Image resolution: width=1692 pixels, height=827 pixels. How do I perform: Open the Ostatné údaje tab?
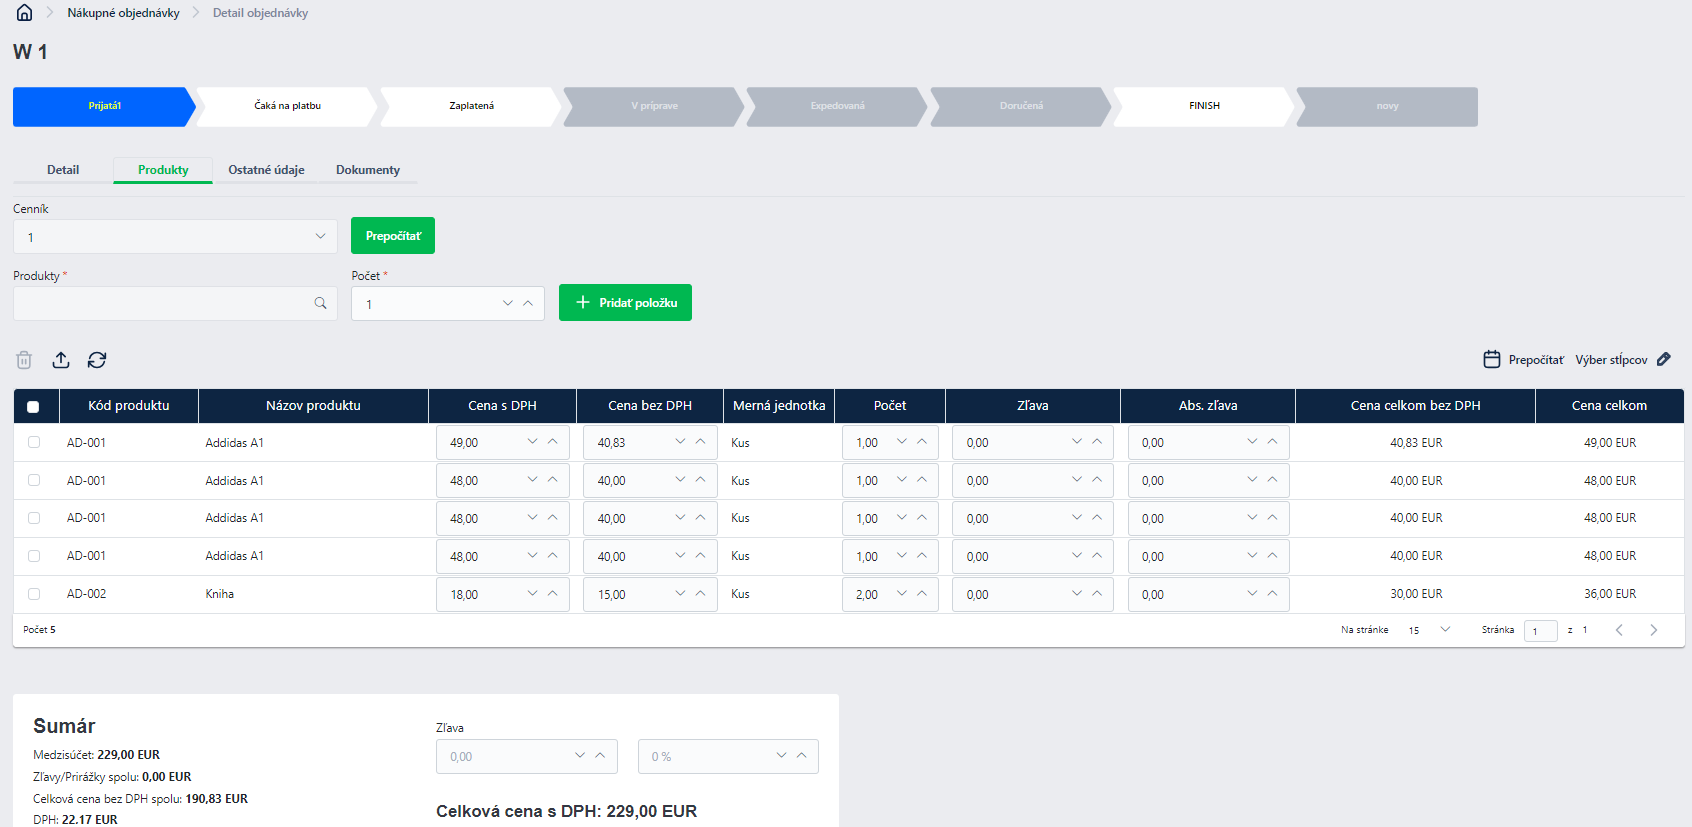point(266,170)
